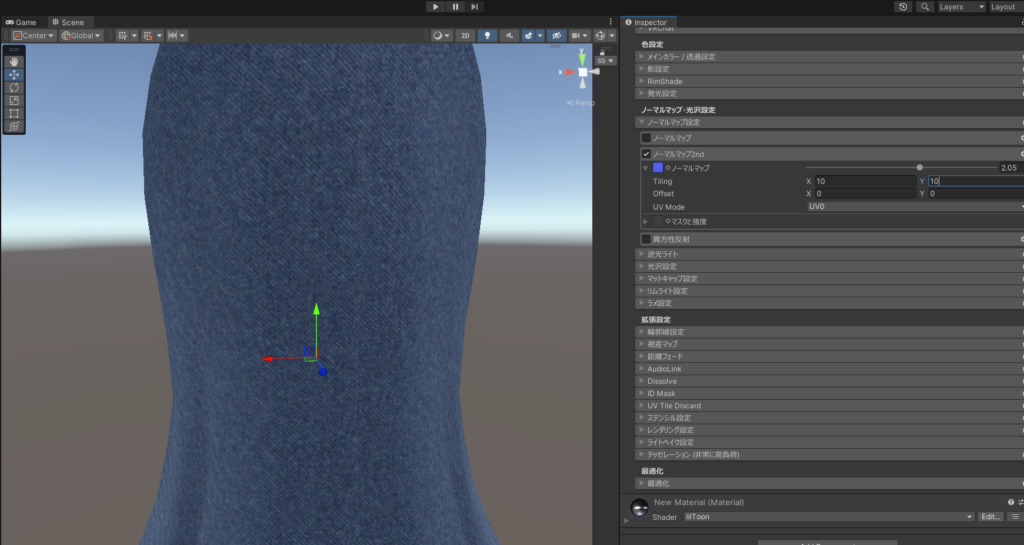This screenshot has width=1024, height=545.
Task: Enable the ノーマルマップ checkbox
Action: point(646,138)
